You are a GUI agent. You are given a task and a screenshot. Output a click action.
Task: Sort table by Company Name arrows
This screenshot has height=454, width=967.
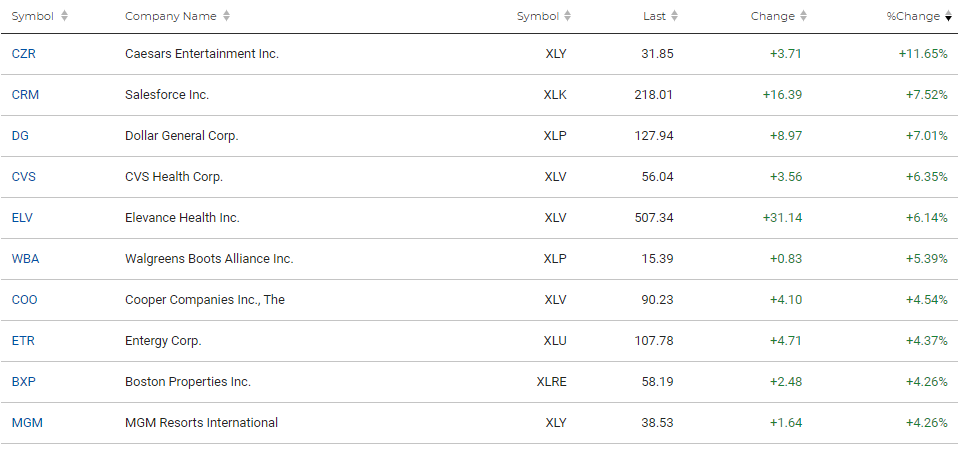coord(226,16)
